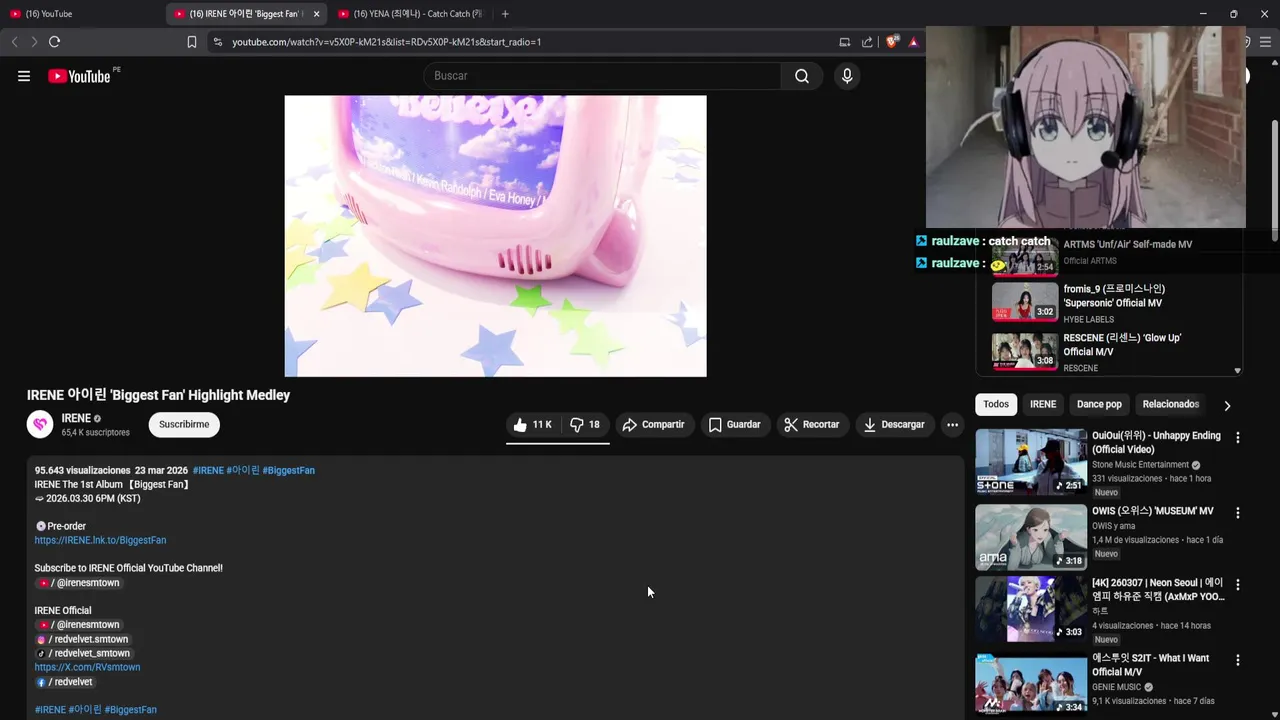
Task: Share the page via address bar icon
Action: (867, 42)
